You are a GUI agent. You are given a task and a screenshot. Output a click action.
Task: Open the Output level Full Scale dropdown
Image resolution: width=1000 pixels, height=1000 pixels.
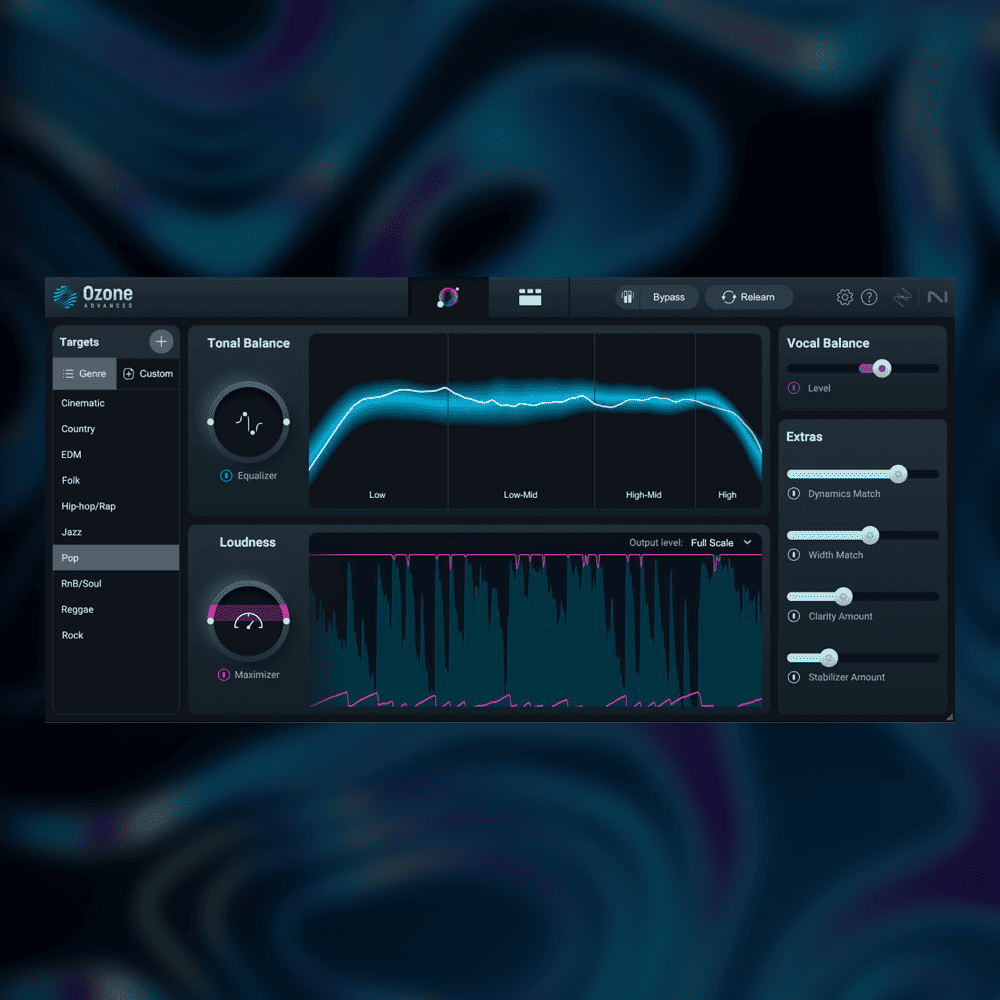pyautogui.click(x=721, y=543)
